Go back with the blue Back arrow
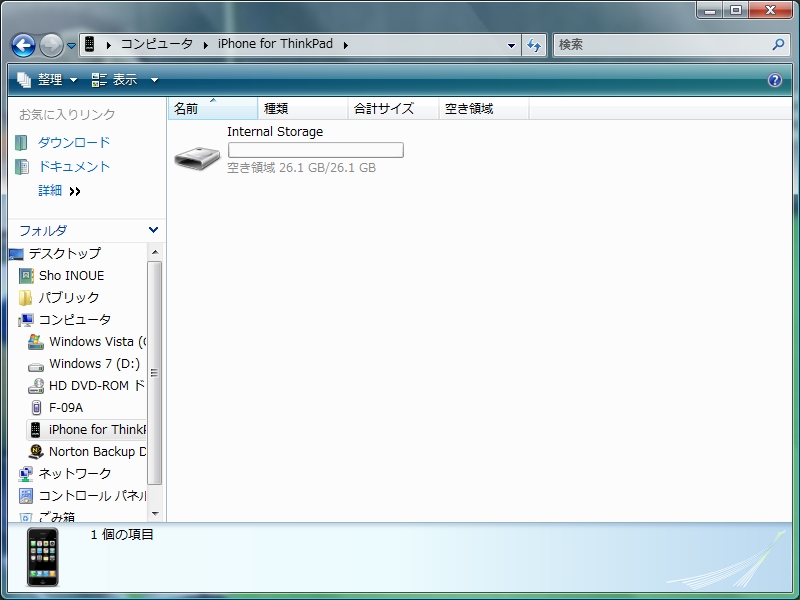Screen dimensions: 800x600 coord(23,45)
